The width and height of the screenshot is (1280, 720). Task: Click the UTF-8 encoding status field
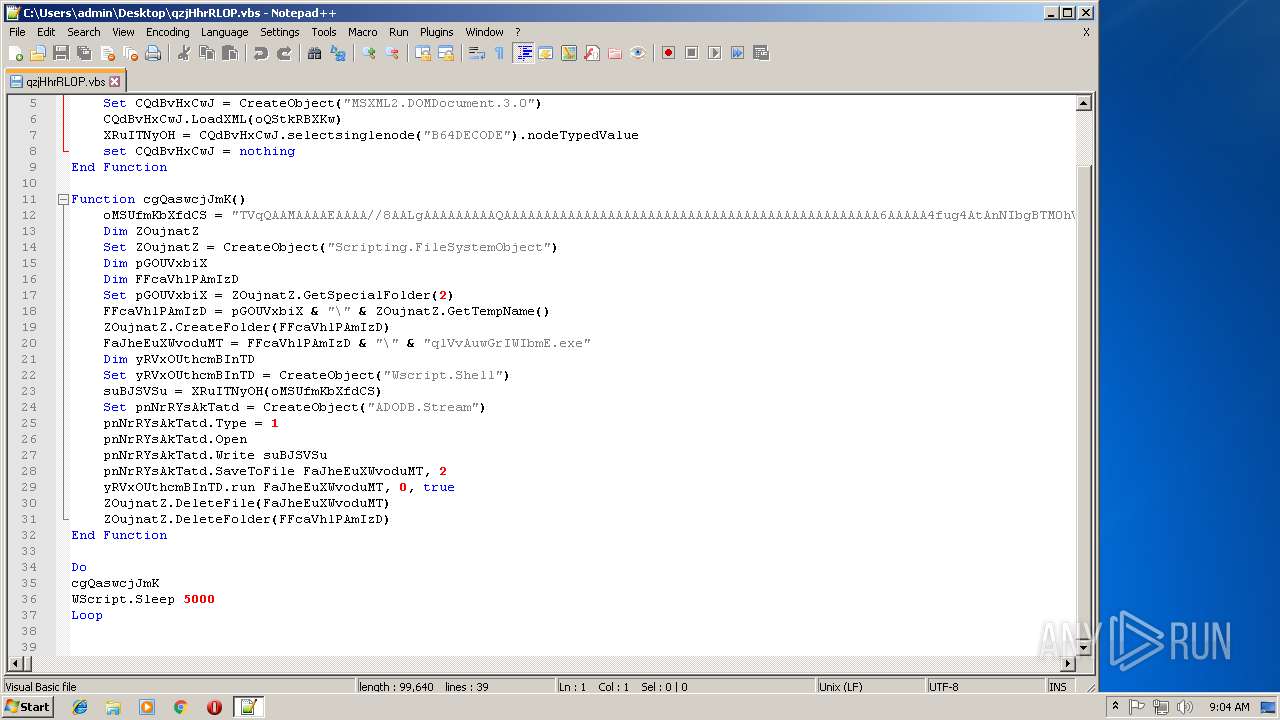985,687
